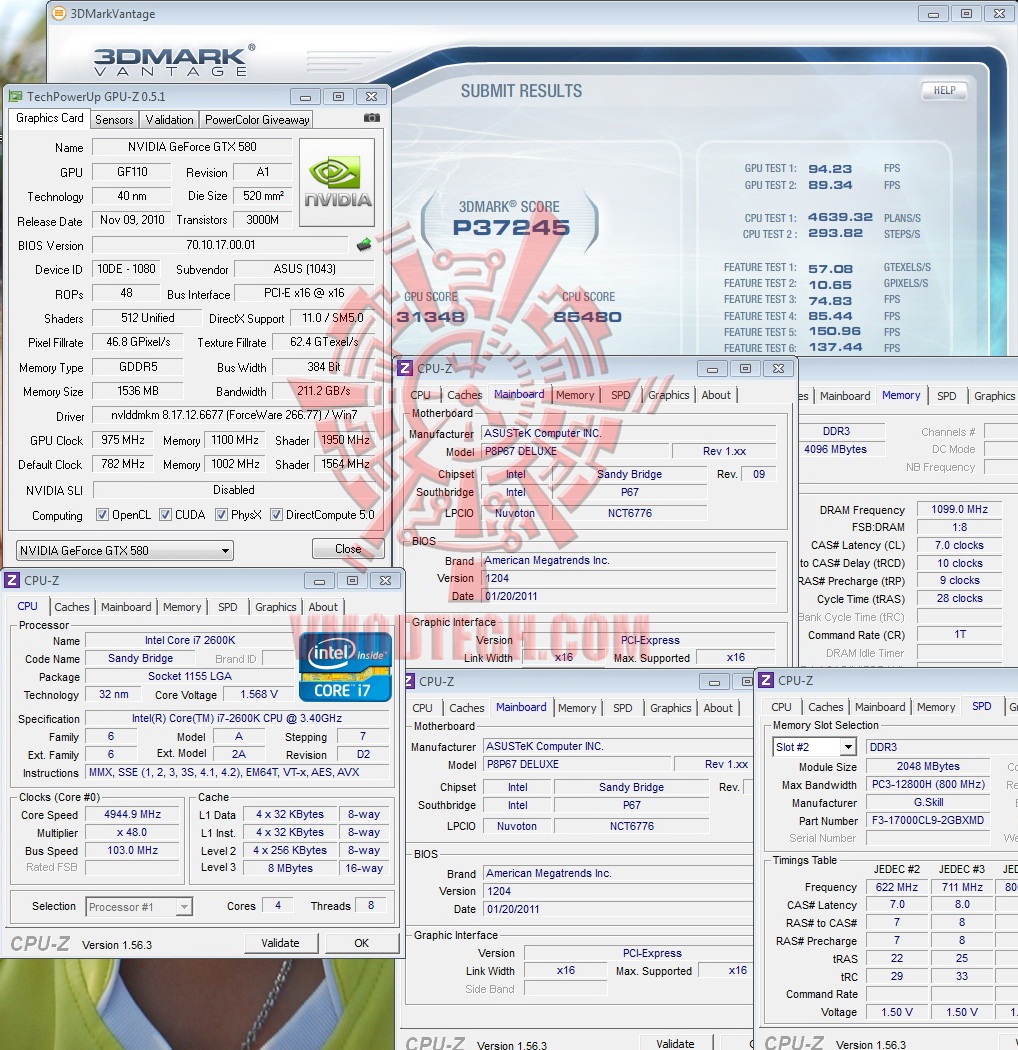Image resolution: width=1018 pixels, height=1050 pixels.
Task: Click the GPU-Z title bar app icon
Action: coord(15,96)
